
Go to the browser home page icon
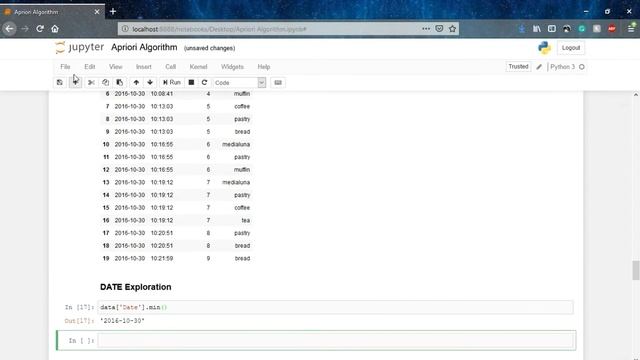coord(55,29)
